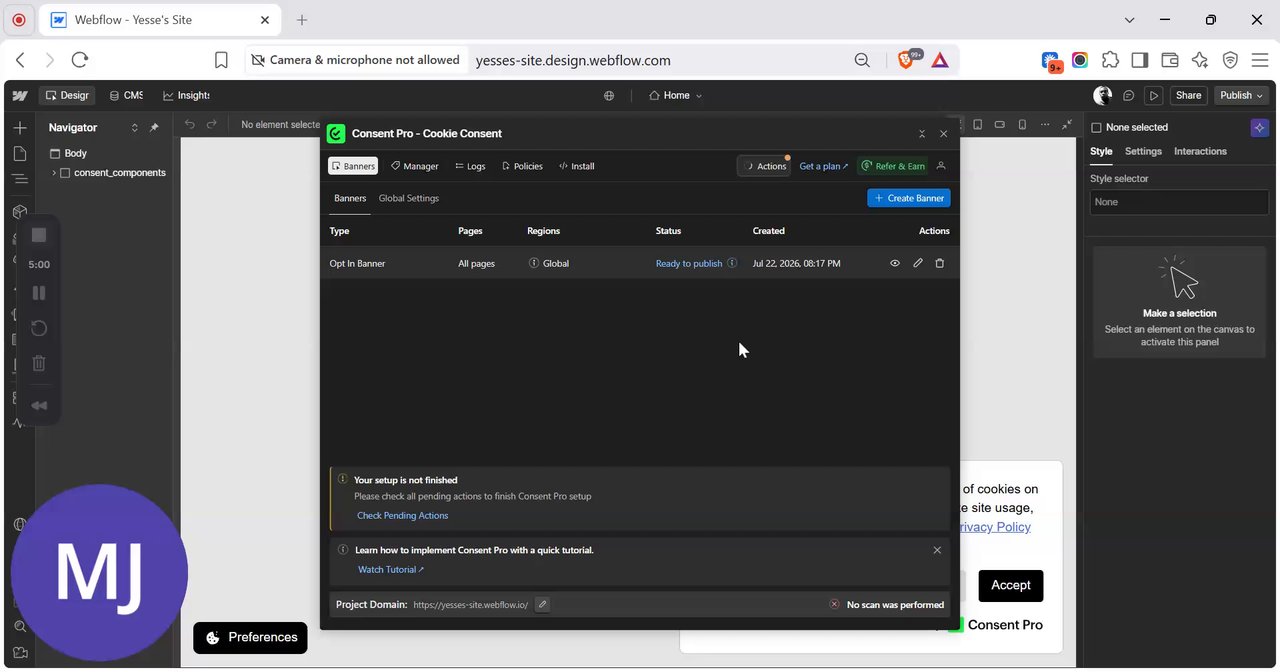Edit the Opt In Banner with pencil icon

[918, 263]
